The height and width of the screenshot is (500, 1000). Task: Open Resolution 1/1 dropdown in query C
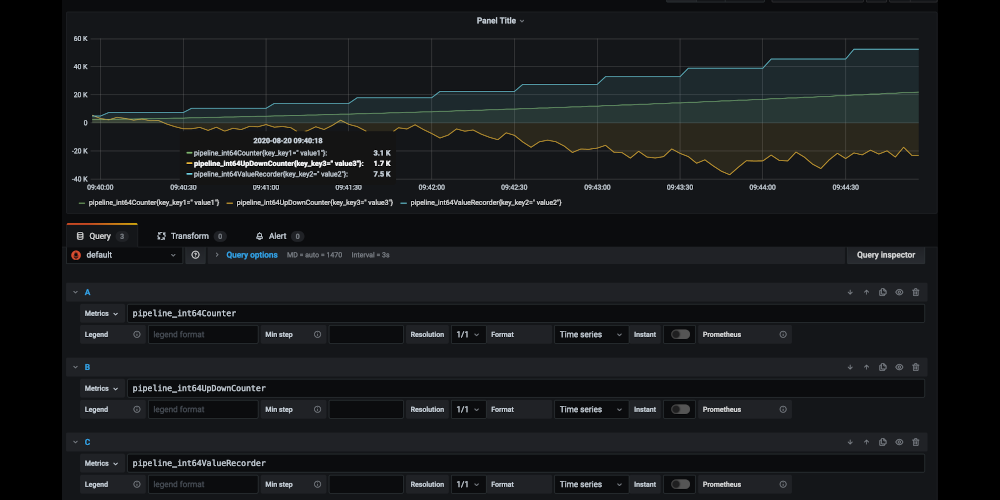(469, 484)
